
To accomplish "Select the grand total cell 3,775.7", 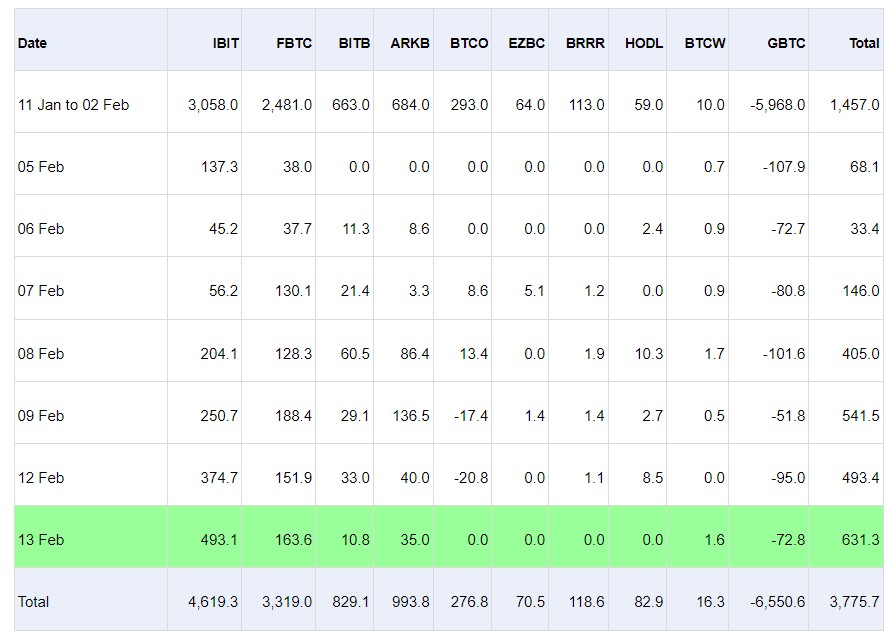I will [855, 601].
